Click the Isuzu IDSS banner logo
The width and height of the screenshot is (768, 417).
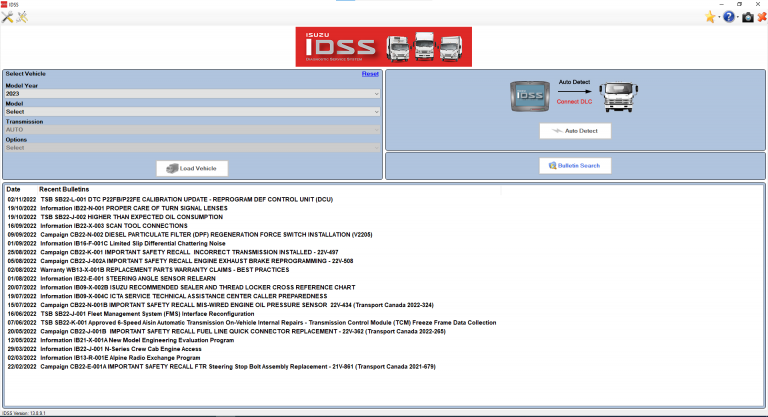pos(384,47)
